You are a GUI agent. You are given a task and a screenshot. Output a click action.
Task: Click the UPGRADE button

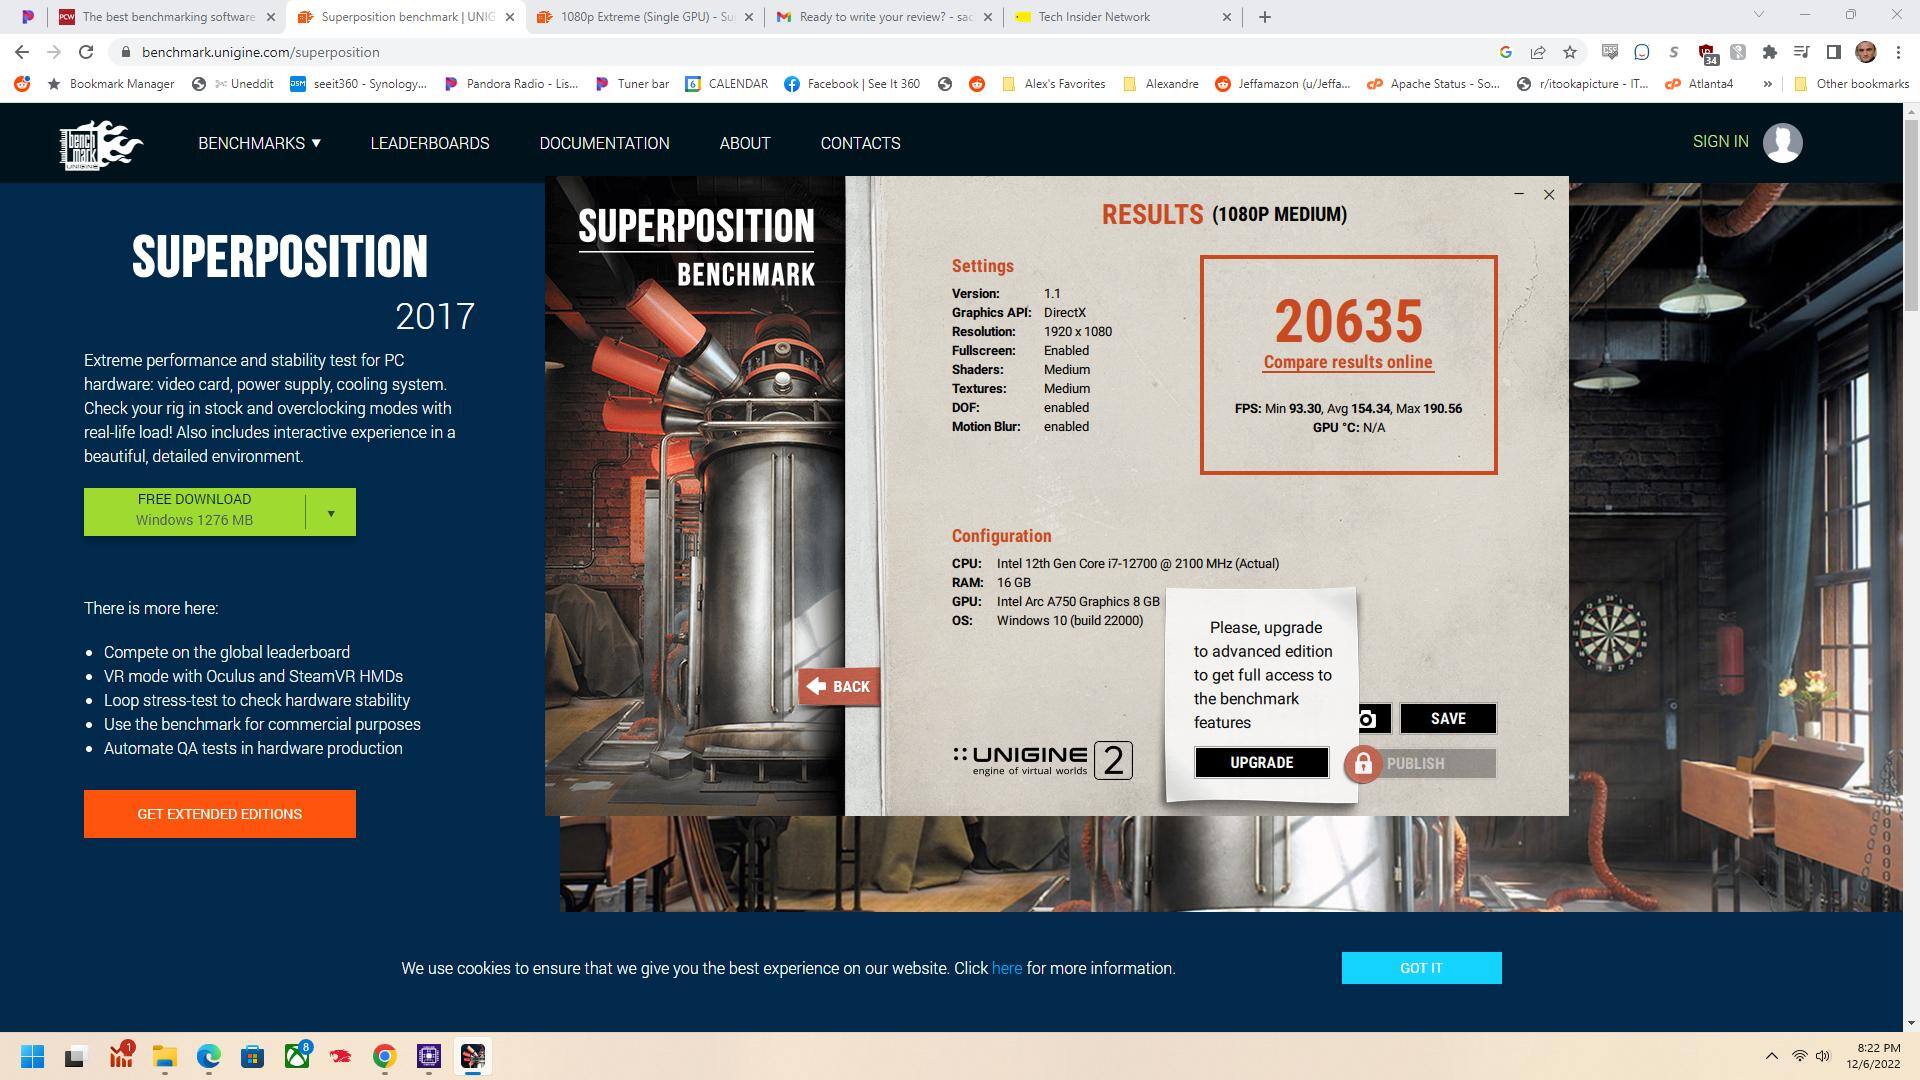pos(1261,762)
